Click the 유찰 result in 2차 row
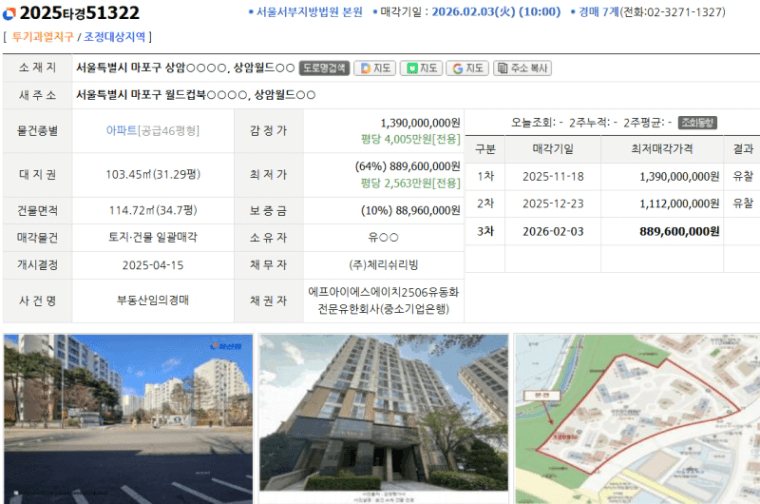The width and height of the screenshot is (760, 504). point(743,204)
